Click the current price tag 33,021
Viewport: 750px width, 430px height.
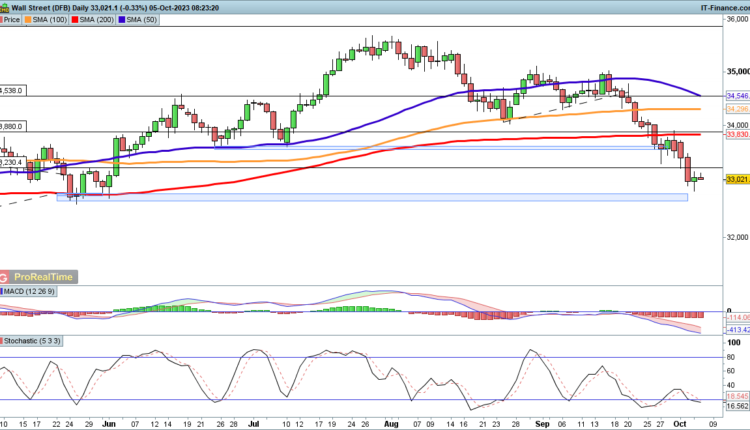(x=736, y=178)
